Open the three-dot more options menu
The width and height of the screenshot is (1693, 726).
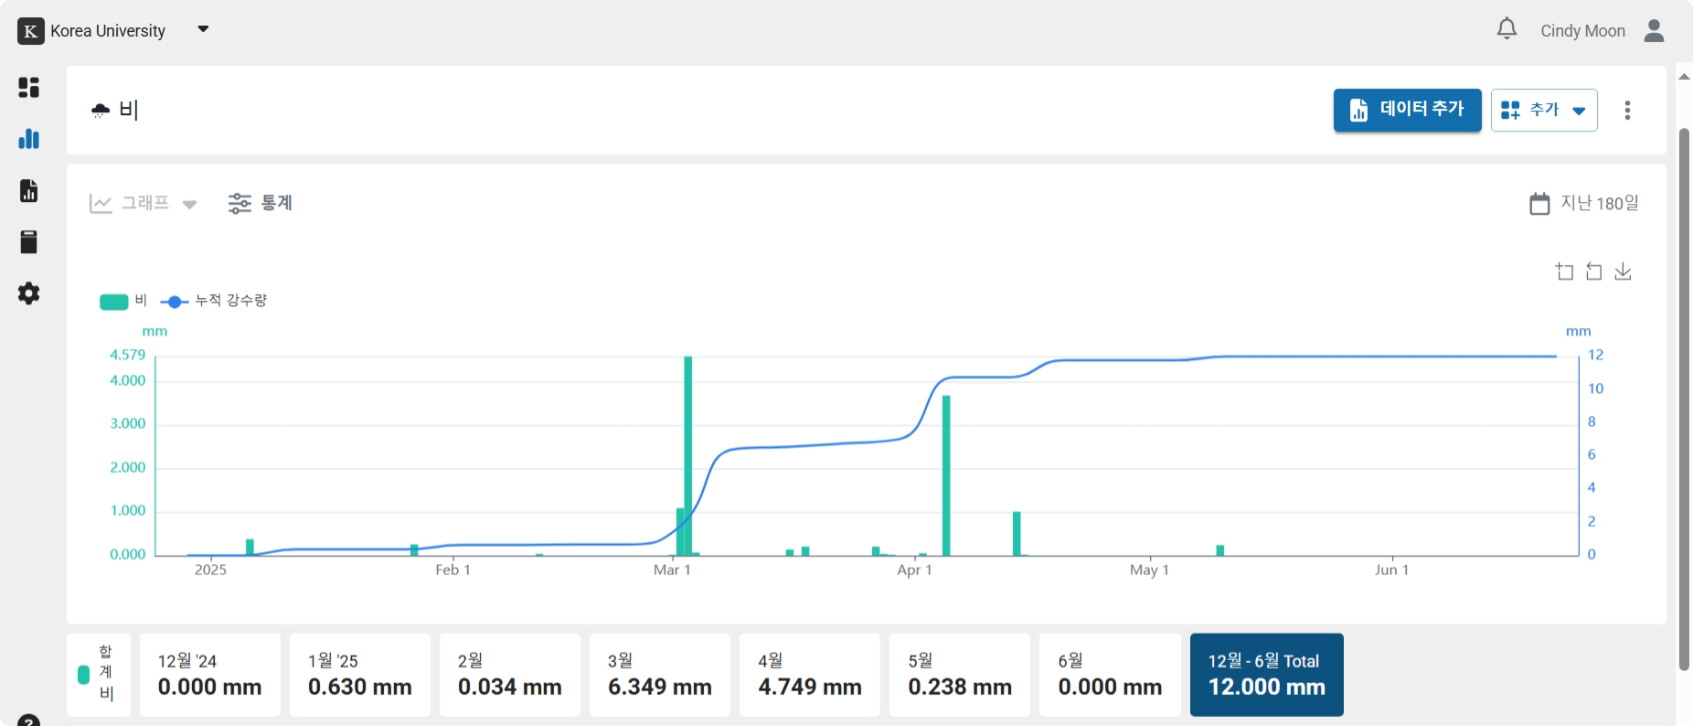click(x=1627, y=110)
